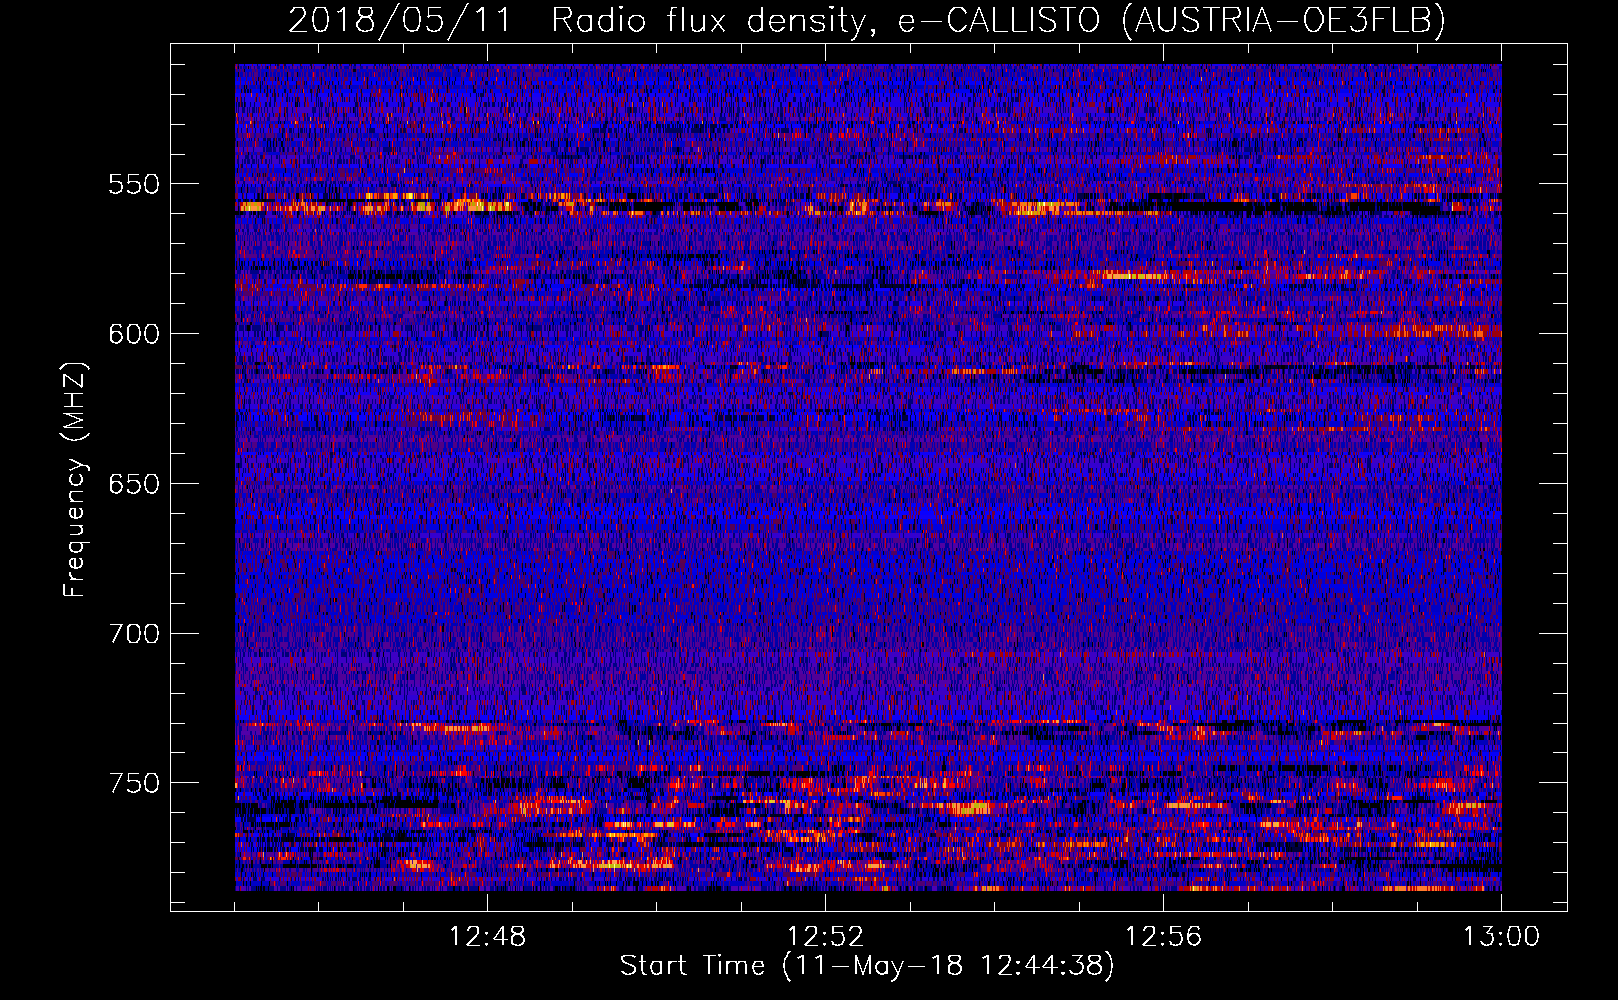The height and width of the screenshot is (1000, 1618).
Task: Click the 'Frequency (MHZ)' axis label
Action: pyautogui.click(x=75, y=479)
